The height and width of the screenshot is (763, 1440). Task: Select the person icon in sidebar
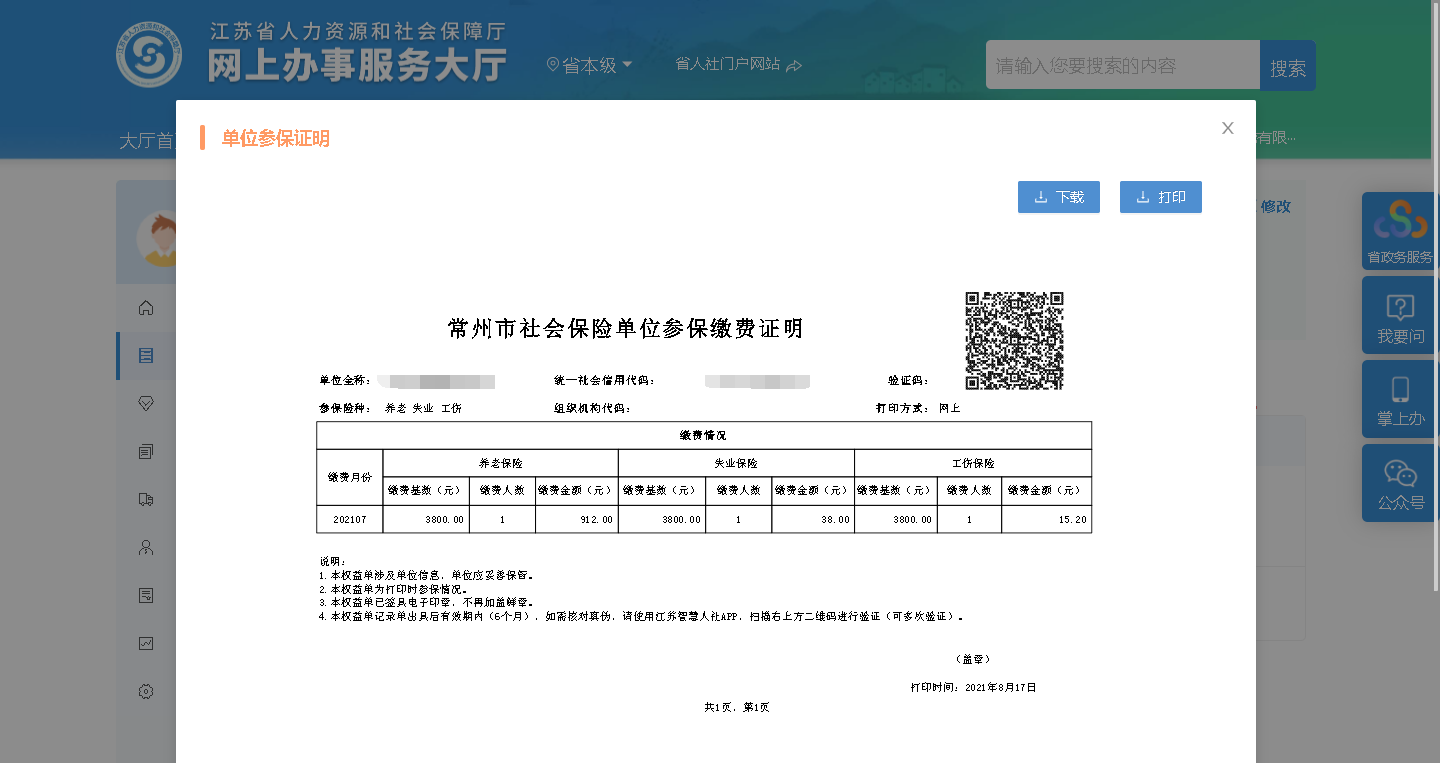tap(146, 547)
